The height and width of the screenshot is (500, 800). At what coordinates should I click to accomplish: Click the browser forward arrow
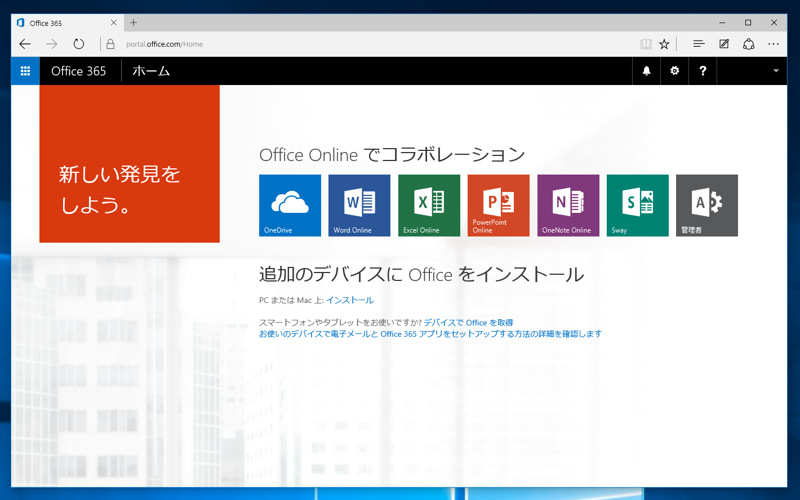[52, 44]
